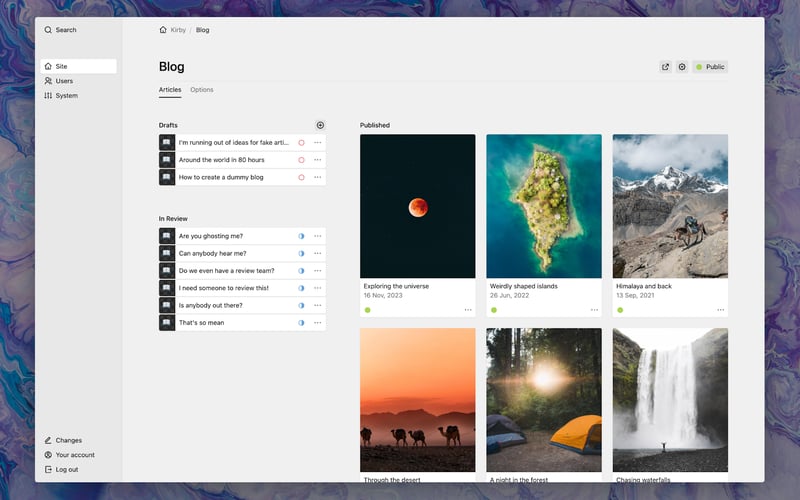Click the Search magnifier icon
This screenshot has height=500, width=800.
[x=48, y=30]
